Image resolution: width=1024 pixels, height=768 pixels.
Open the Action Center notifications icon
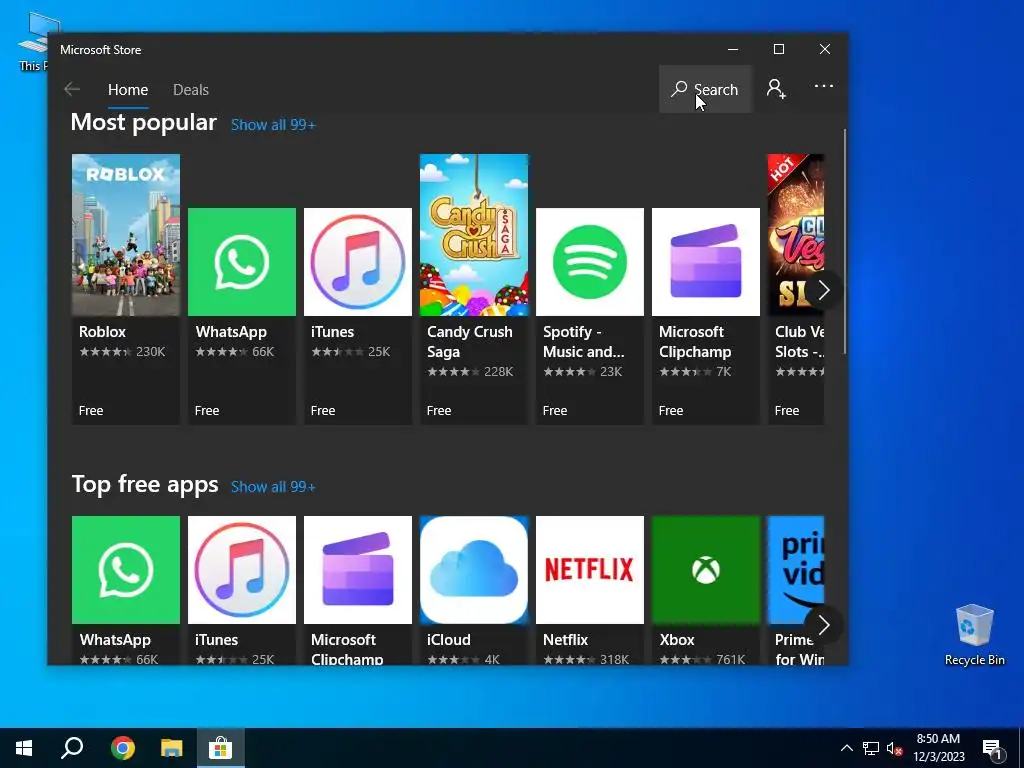[991, 749]
